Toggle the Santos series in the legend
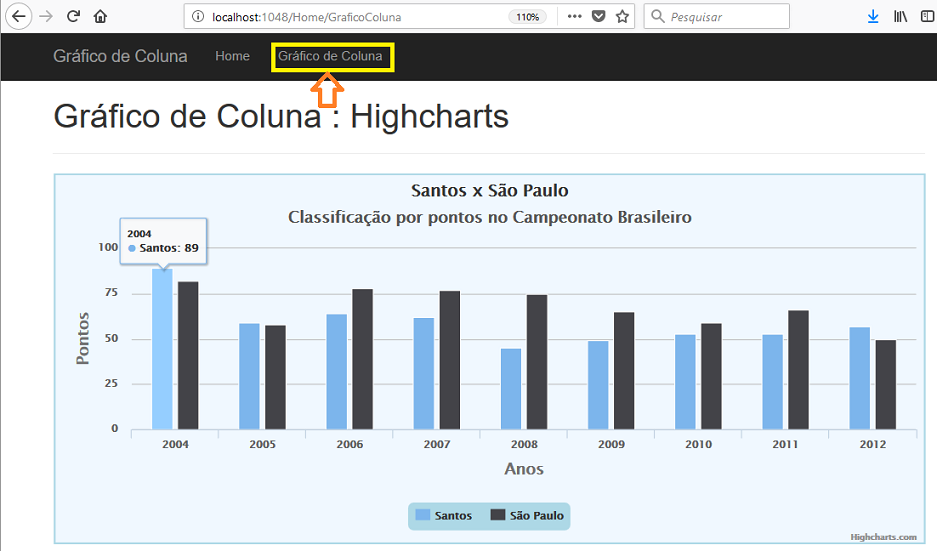The image size is (937, 551). click(x=443, y=515)
